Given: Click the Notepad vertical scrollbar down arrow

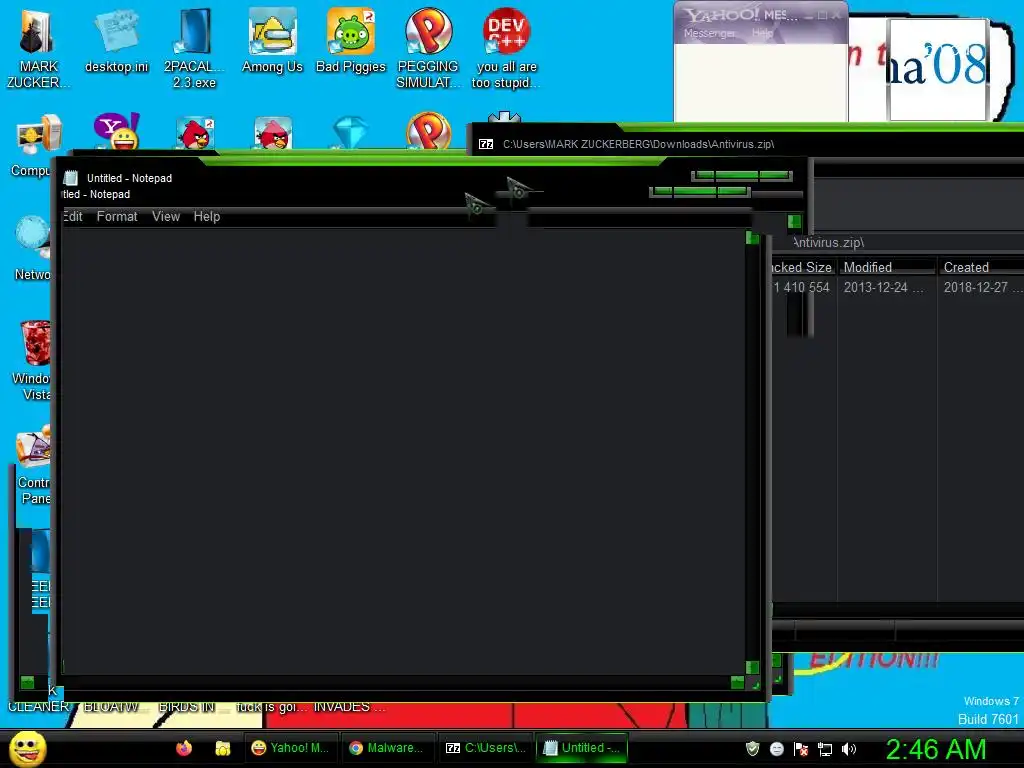Looking at the screenshot, I should (752, 667).
